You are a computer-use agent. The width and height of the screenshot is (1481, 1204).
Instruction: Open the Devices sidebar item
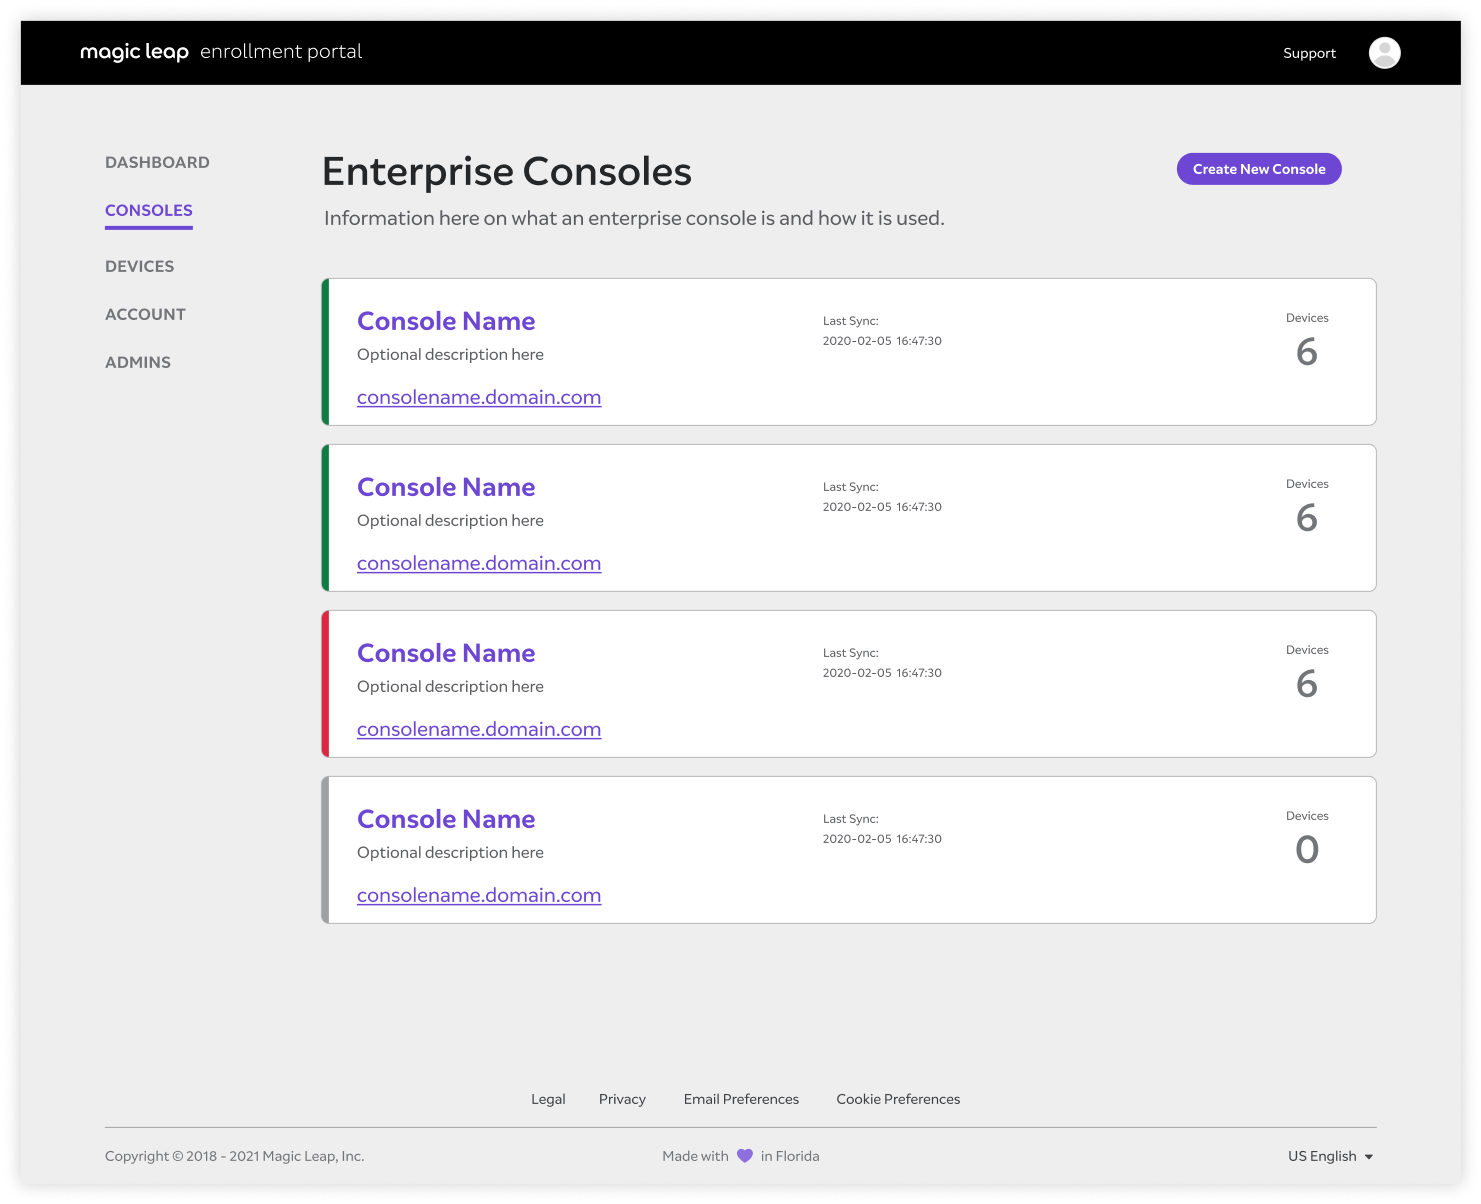pos(139,266)
